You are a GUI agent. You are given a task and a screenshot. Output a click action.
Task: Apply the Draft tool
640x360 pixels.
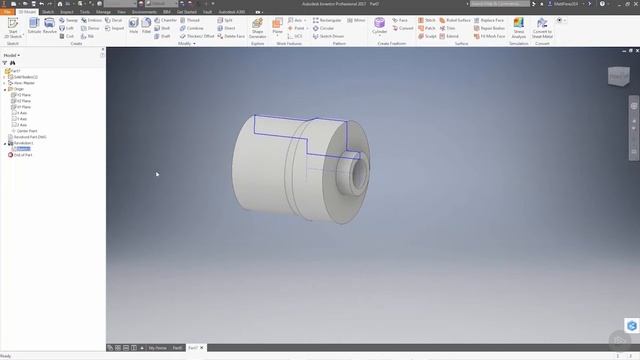(162, 36)
